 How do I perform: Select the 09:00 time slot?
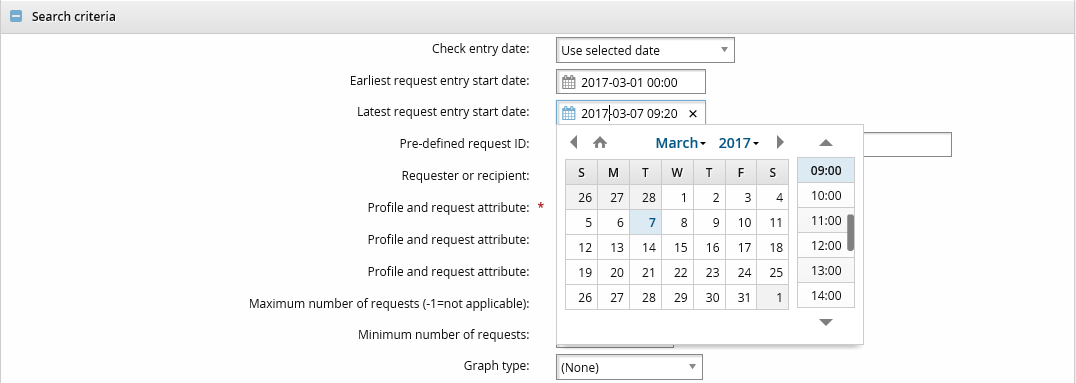(826, 170)
